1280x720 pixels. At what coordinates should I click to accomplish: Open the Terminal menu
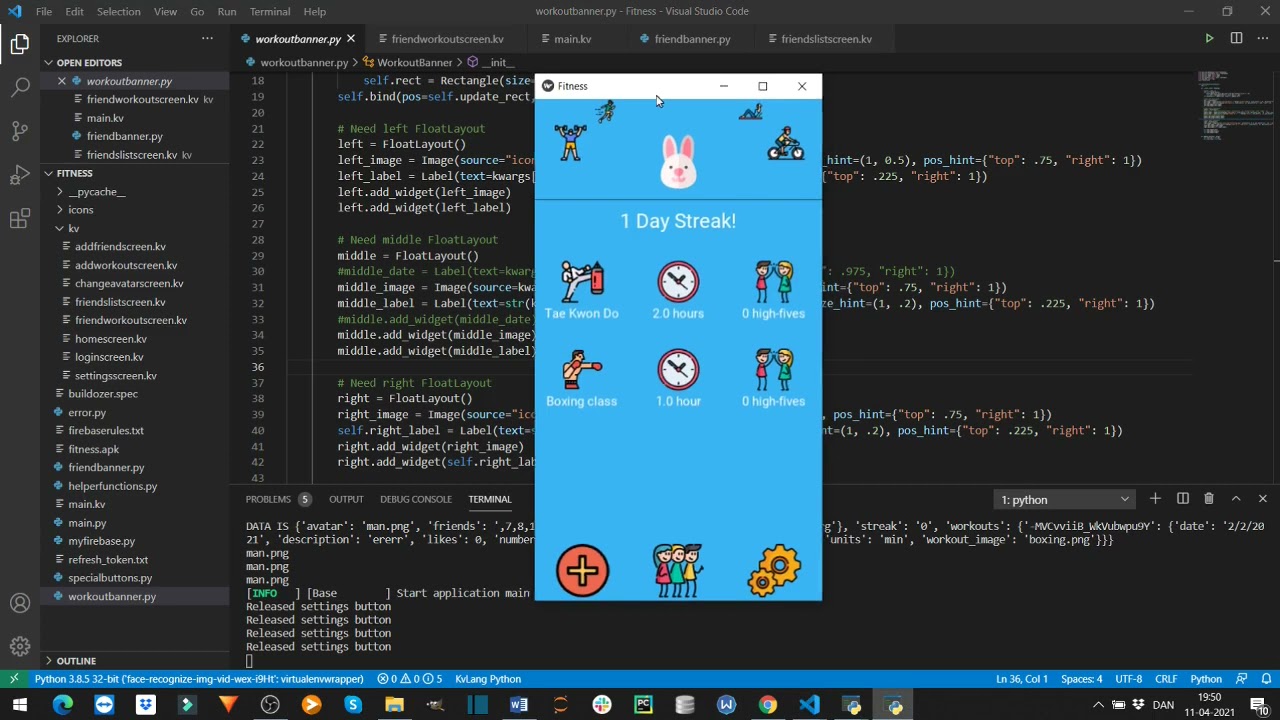click(270, 11)
